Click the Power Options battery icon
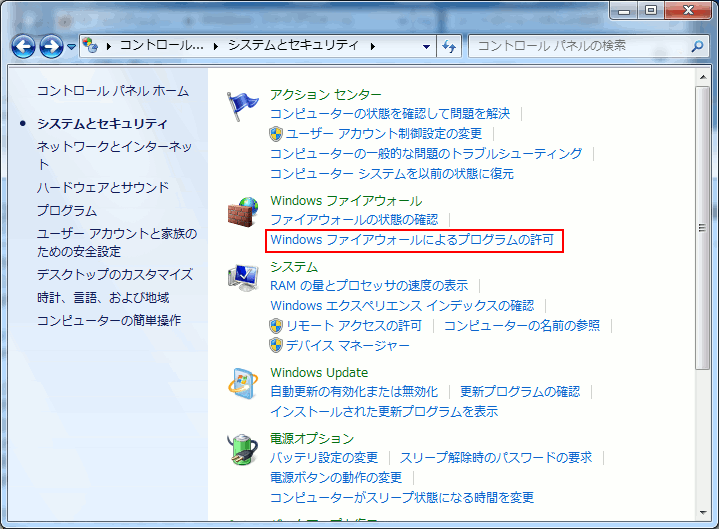This screenshot has width=719, height=529. click(243, 451)
